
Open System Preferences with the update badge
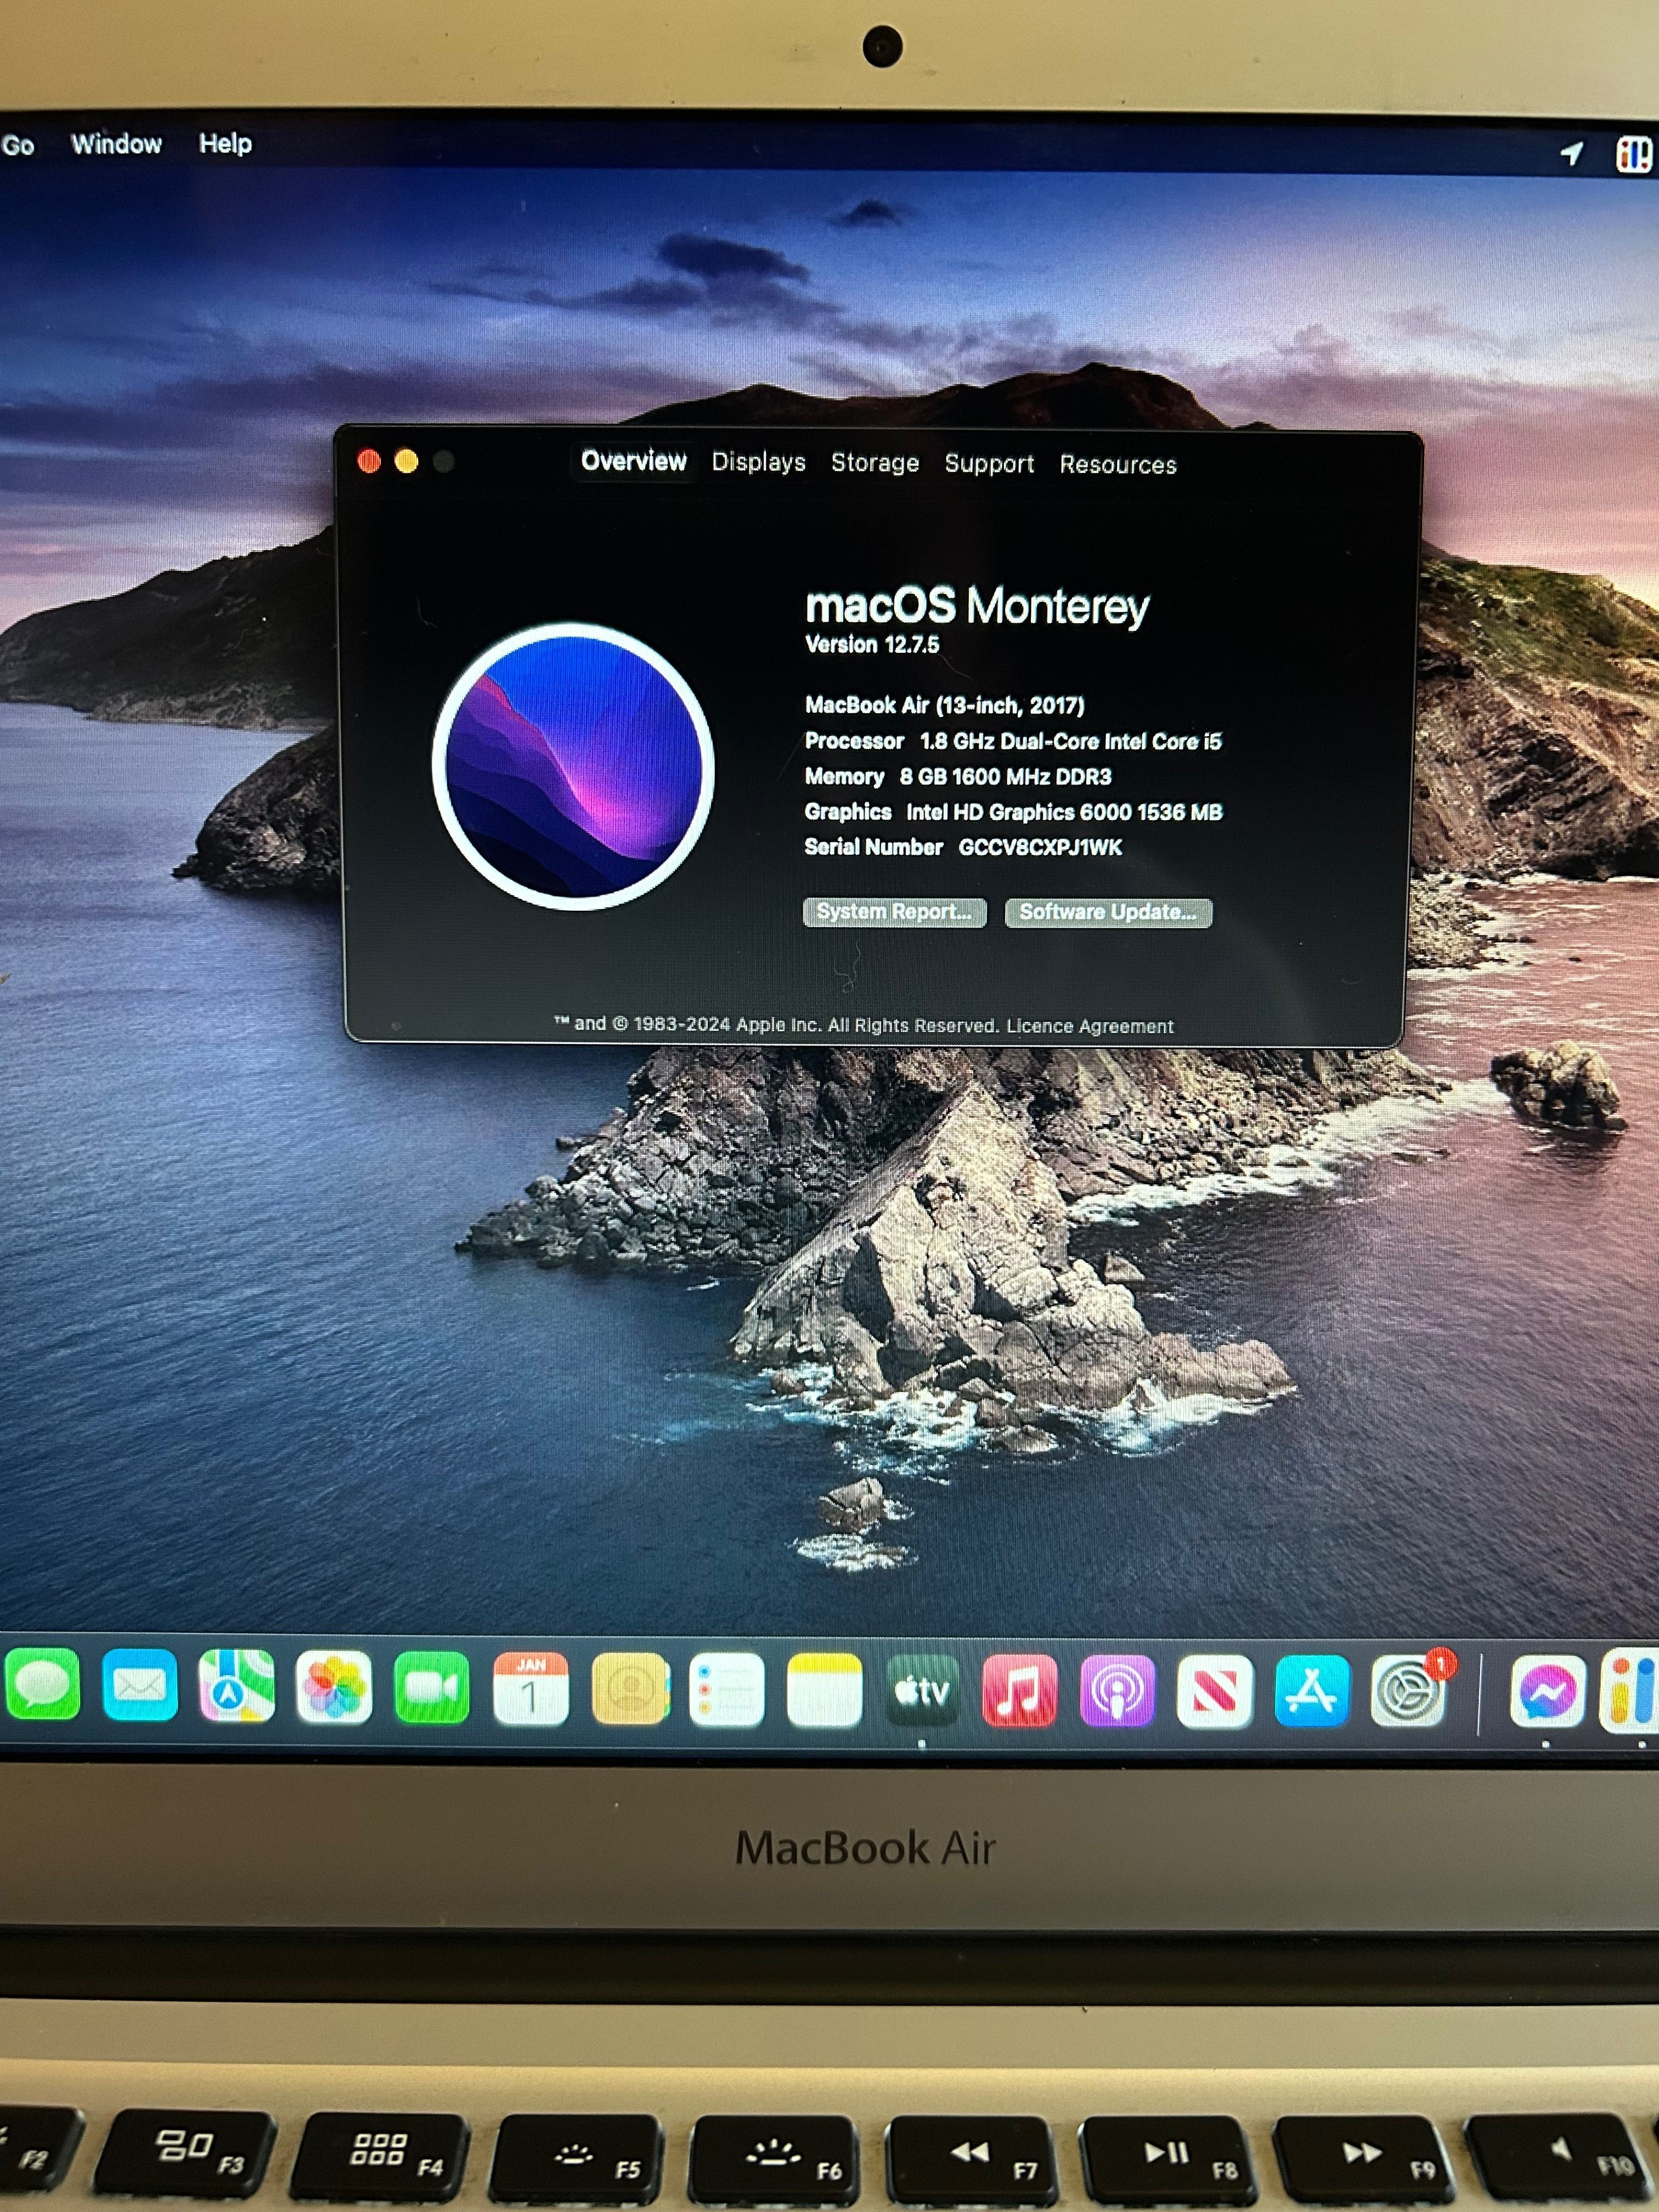1410,1690
